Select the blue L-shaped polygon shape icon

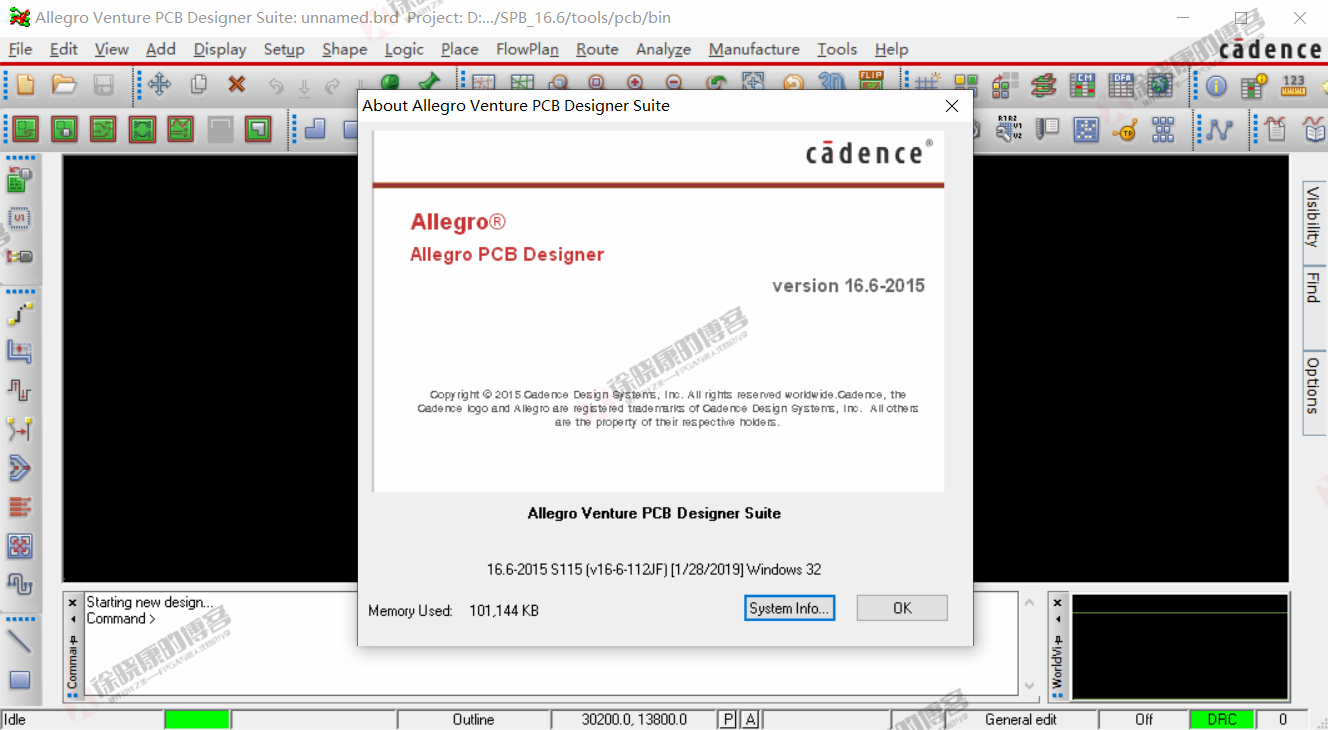click(315, 128)
